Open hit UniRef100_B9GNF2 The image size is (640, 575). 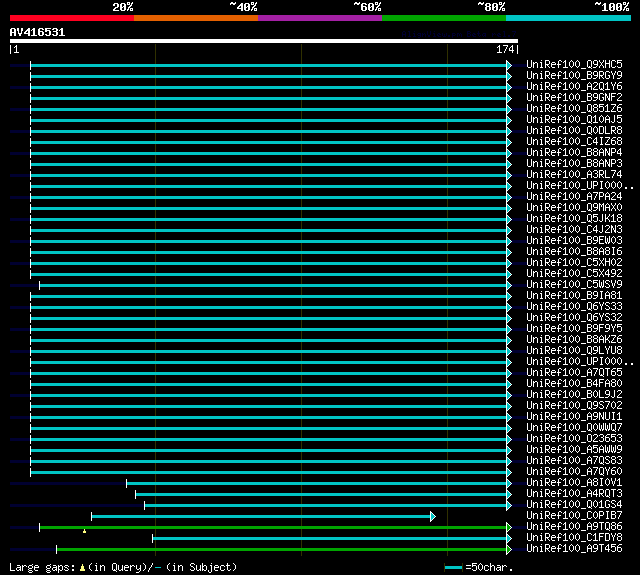(574, 98)
